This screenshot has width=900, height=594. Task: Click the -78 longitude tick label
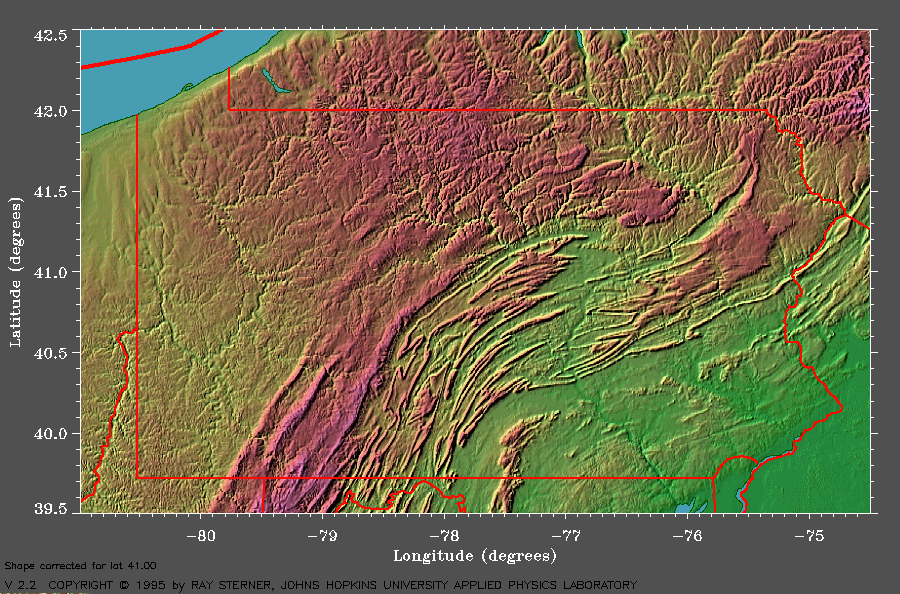click(444, 535)
